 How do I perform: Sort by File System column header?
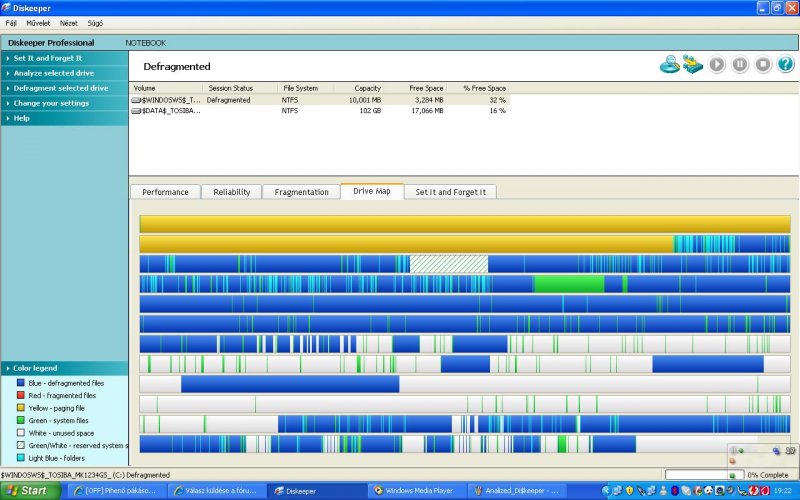click(x=306, y=88)
